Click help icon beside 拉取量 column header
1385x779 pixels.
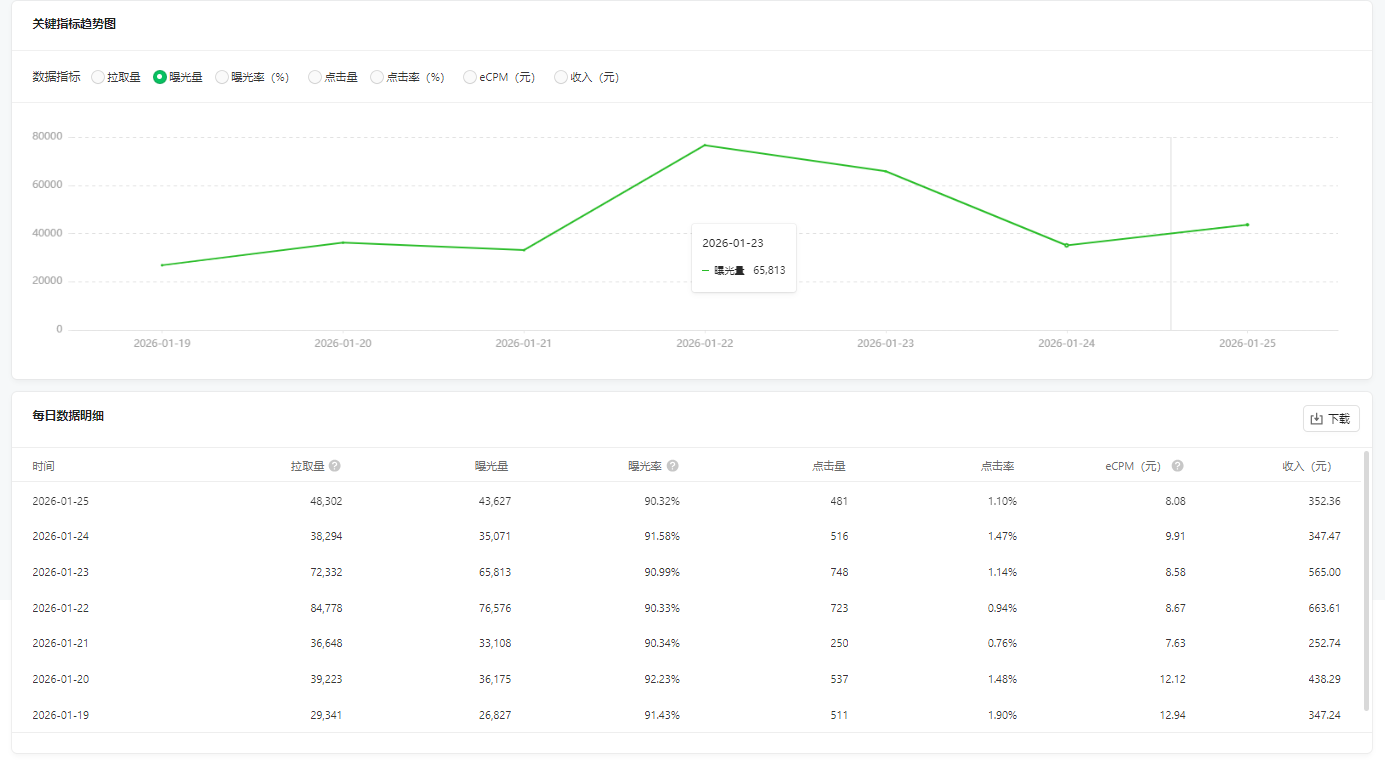335,466
